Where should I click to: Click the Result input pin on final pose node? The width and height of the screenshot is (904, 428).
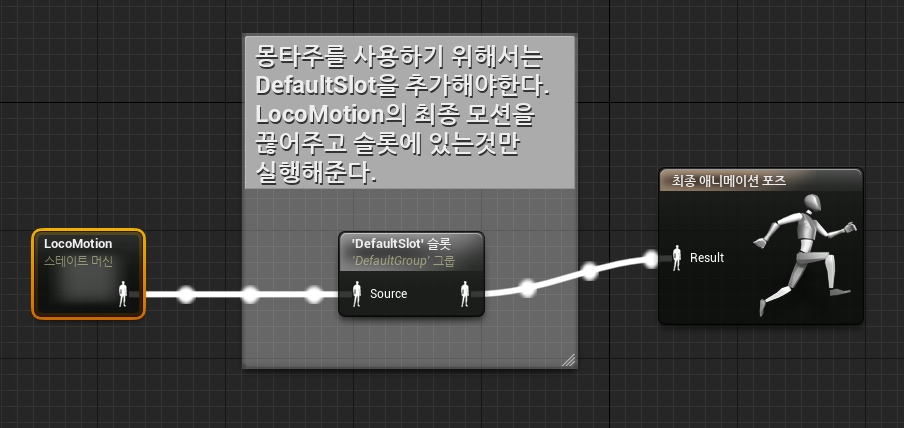click(677, 258)
